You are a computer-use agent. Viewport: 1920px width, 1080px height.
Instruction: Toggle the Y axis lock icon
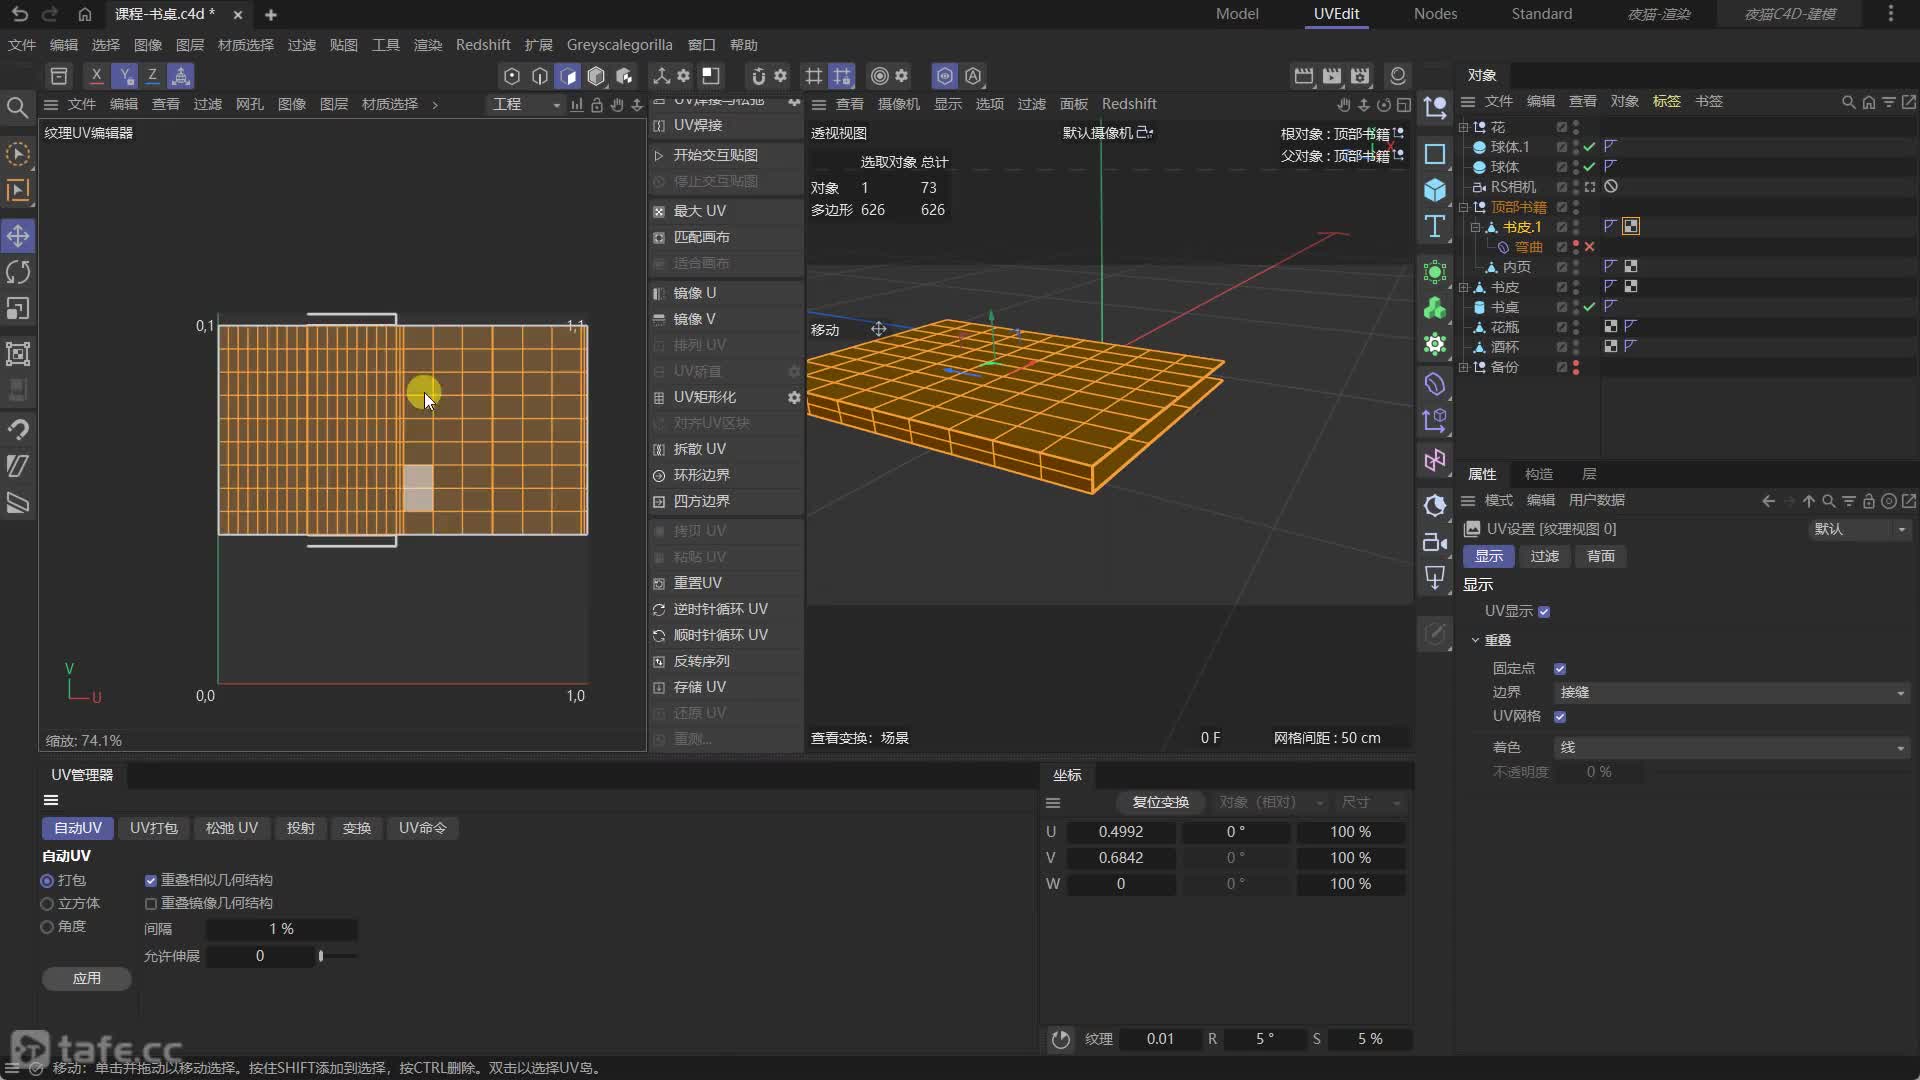point(124,75)
